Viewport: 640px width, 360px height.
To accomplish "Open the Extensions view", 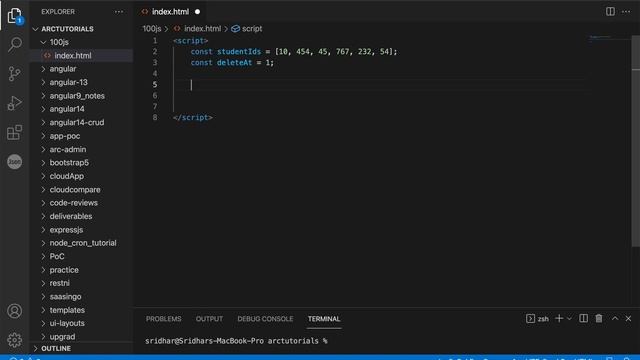I will (x=15, y=132).
